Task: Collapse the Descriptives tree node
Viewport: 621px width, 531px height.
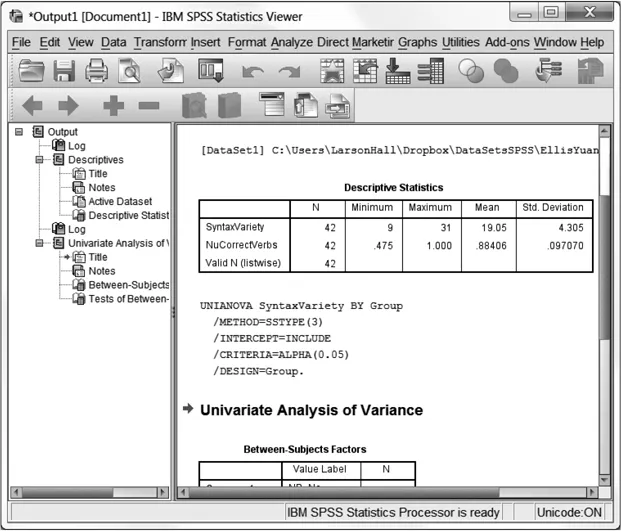Action: (x=39, y=159)
